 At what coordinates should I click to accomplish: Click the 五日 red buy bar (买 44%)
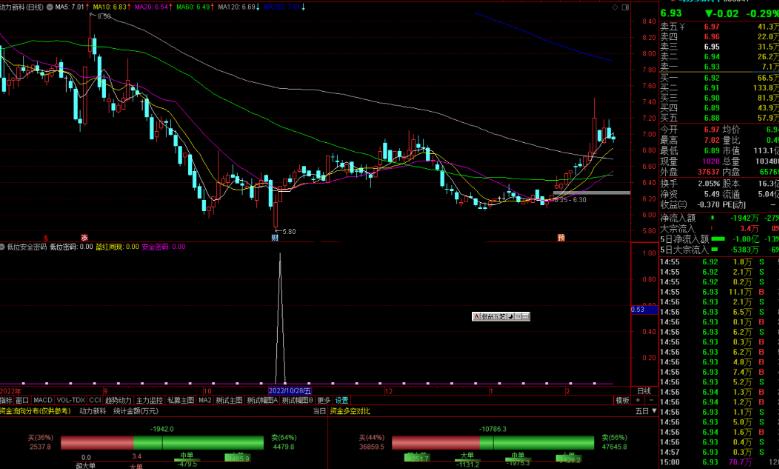click(x=436, y=443)
